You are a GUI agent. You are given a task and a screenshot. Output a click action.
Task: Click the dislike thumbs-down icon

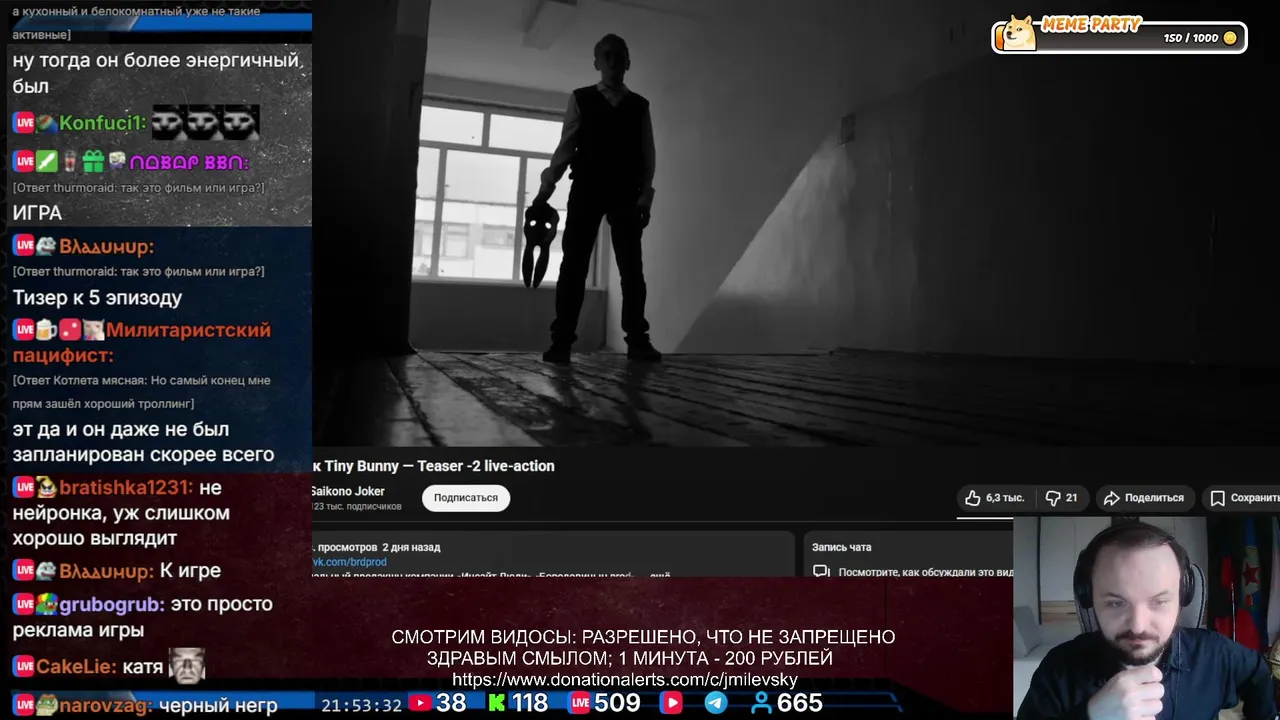pos(1053,498)
